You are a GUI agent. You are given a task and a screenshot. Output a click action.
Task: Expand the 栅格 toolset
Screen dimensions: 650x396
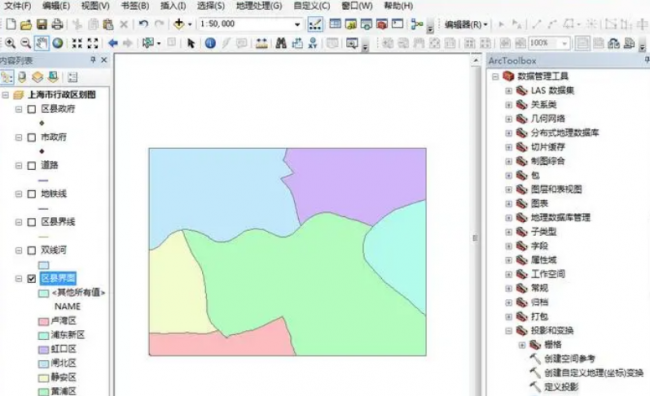click(x=522, y=345)
